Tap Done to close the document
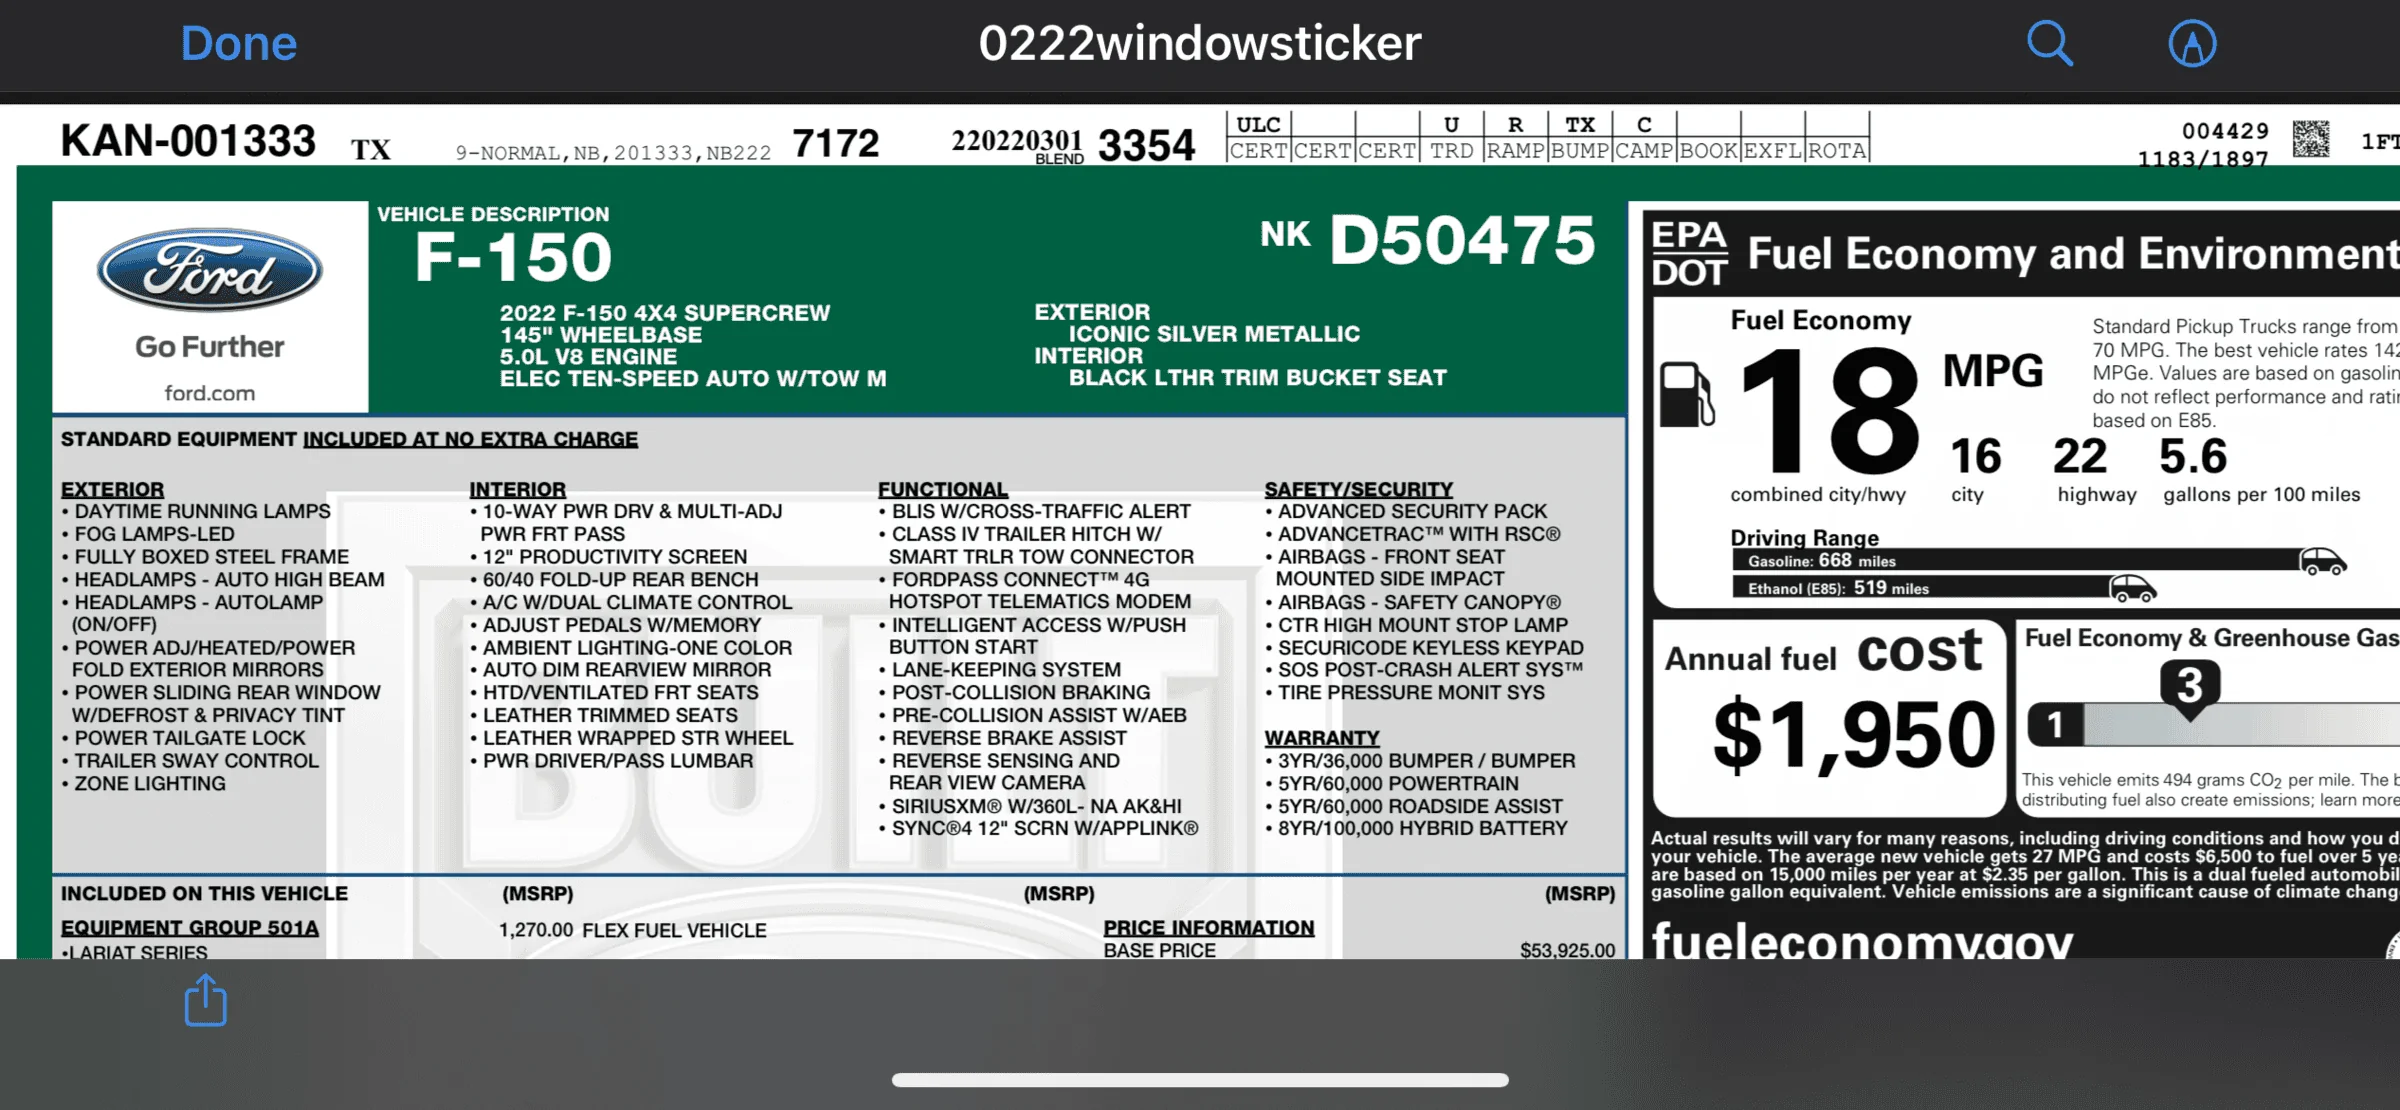Viewport: 2400px width, 1110px height. tap(238, 43)
